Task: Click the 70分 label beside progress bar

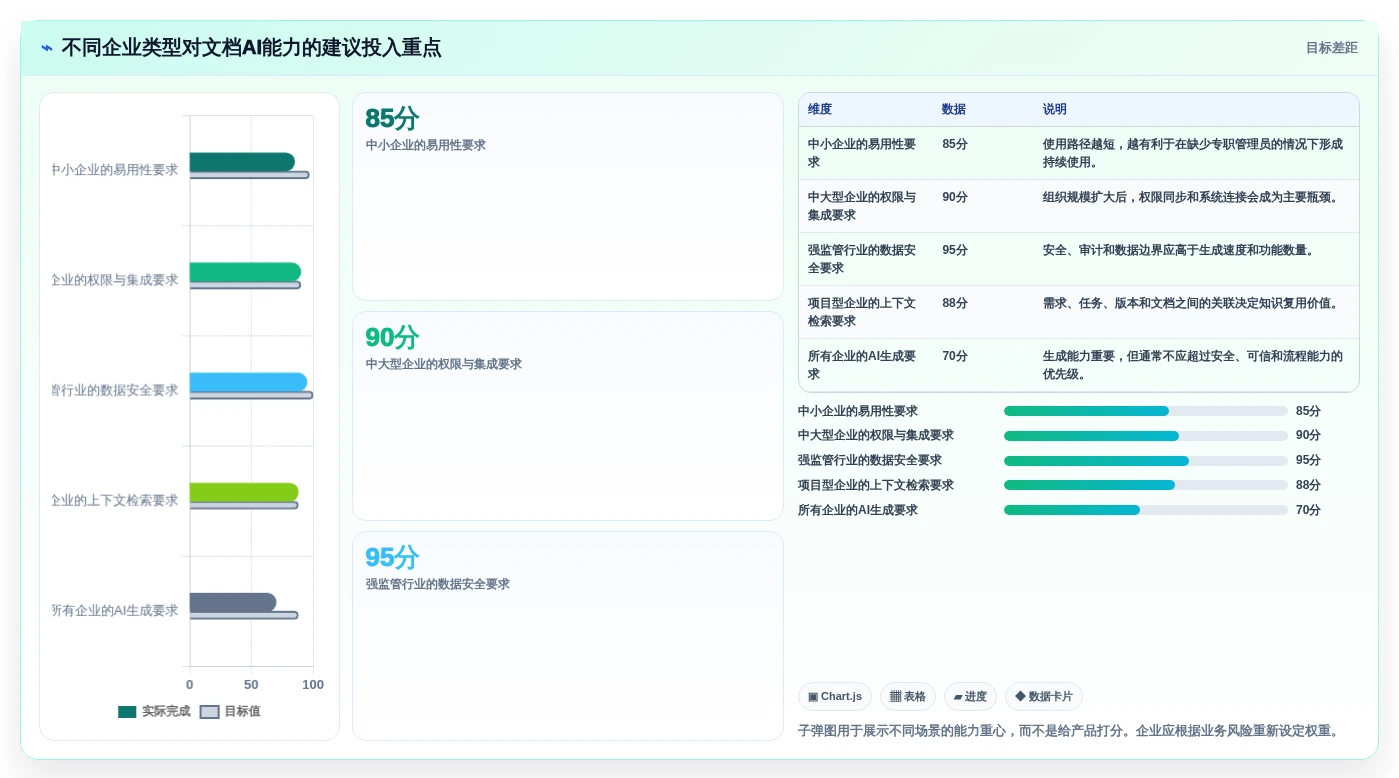Action: tap(1308, 510)
